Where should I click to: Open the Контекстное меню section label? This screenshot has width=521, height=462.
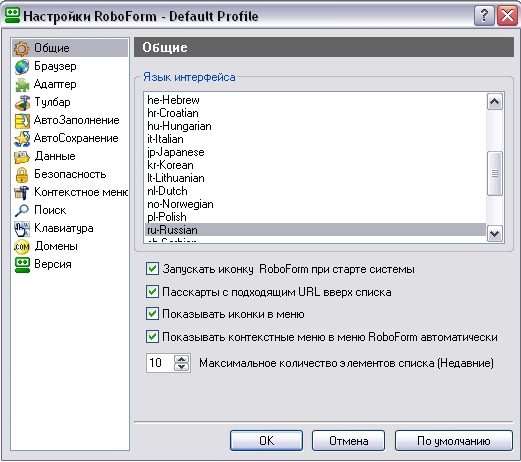[x=81, y=192]
